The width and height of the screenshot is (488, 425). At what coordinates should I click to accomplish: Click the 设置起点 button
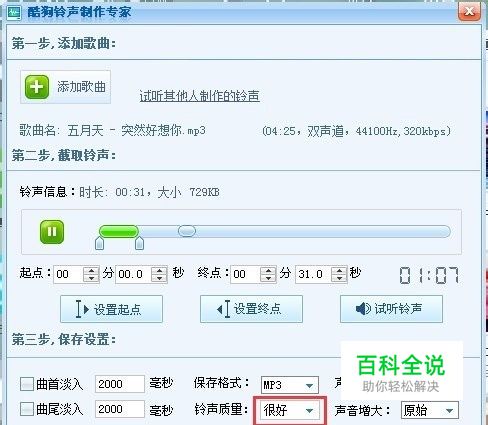tap(111, 309)
